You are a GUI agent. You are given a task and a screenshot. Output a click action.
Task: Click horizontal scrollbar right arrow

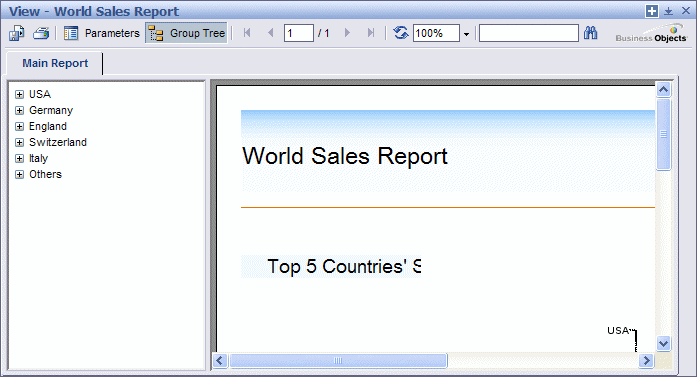pos(646,361)
